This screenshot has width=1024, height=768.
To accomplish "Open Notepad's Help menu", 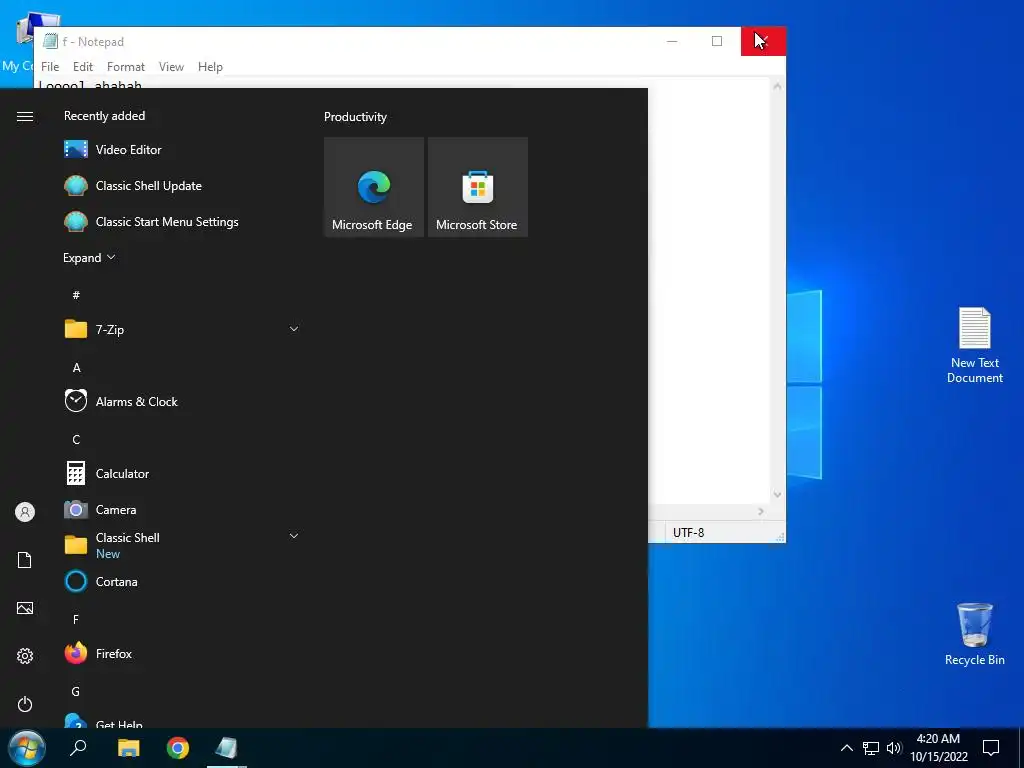I will pyautogui.click(x=210, y=67).
